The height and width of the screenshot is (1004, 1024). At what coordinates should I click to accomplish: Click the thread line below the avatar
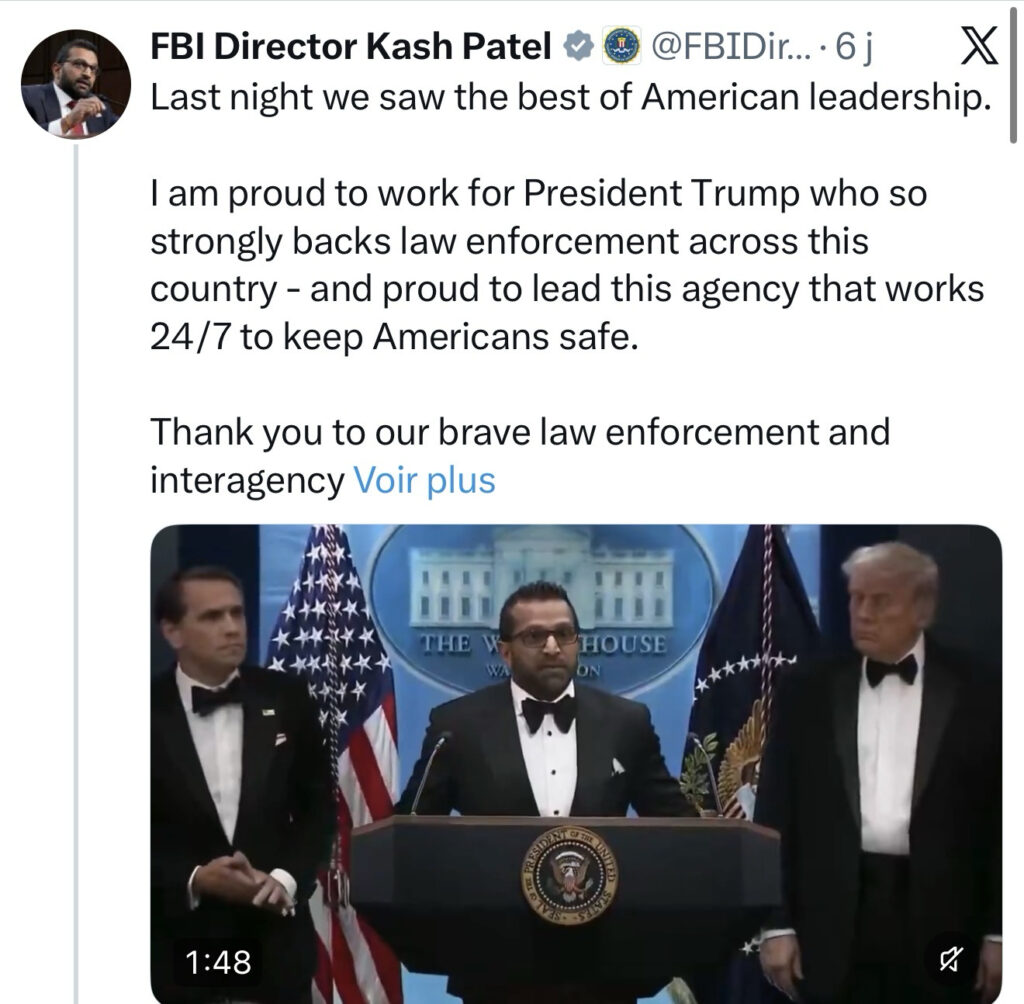pyautogui.click(x=76, y=575)
